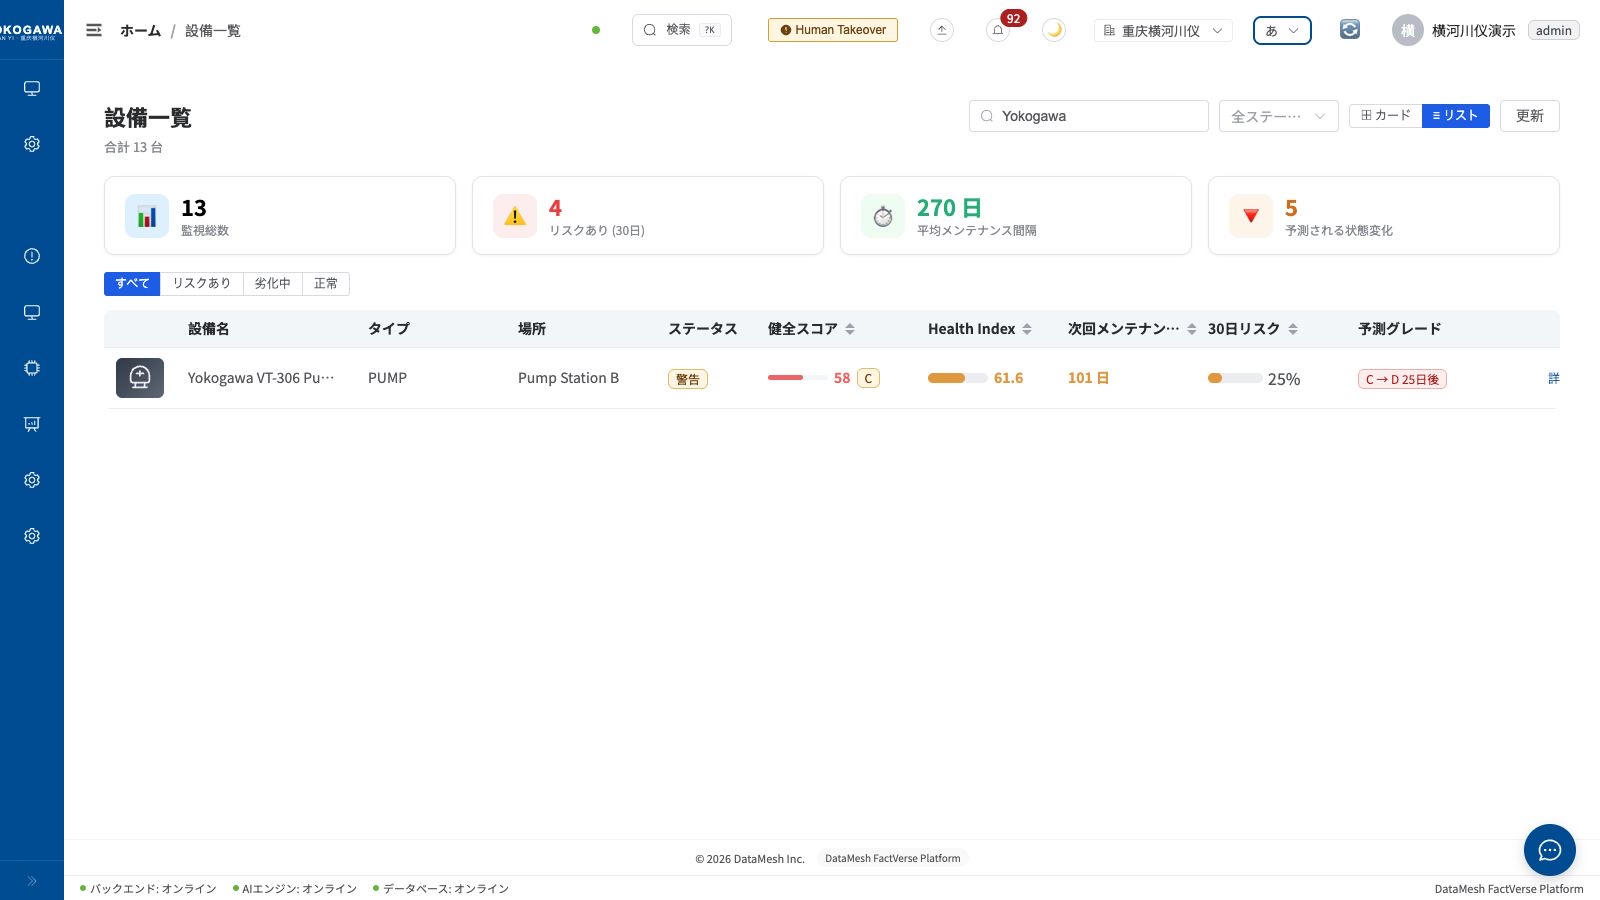Select the リスクあり filter tab
Viewport: 1600px width, 900px height.
coord(201,284)
